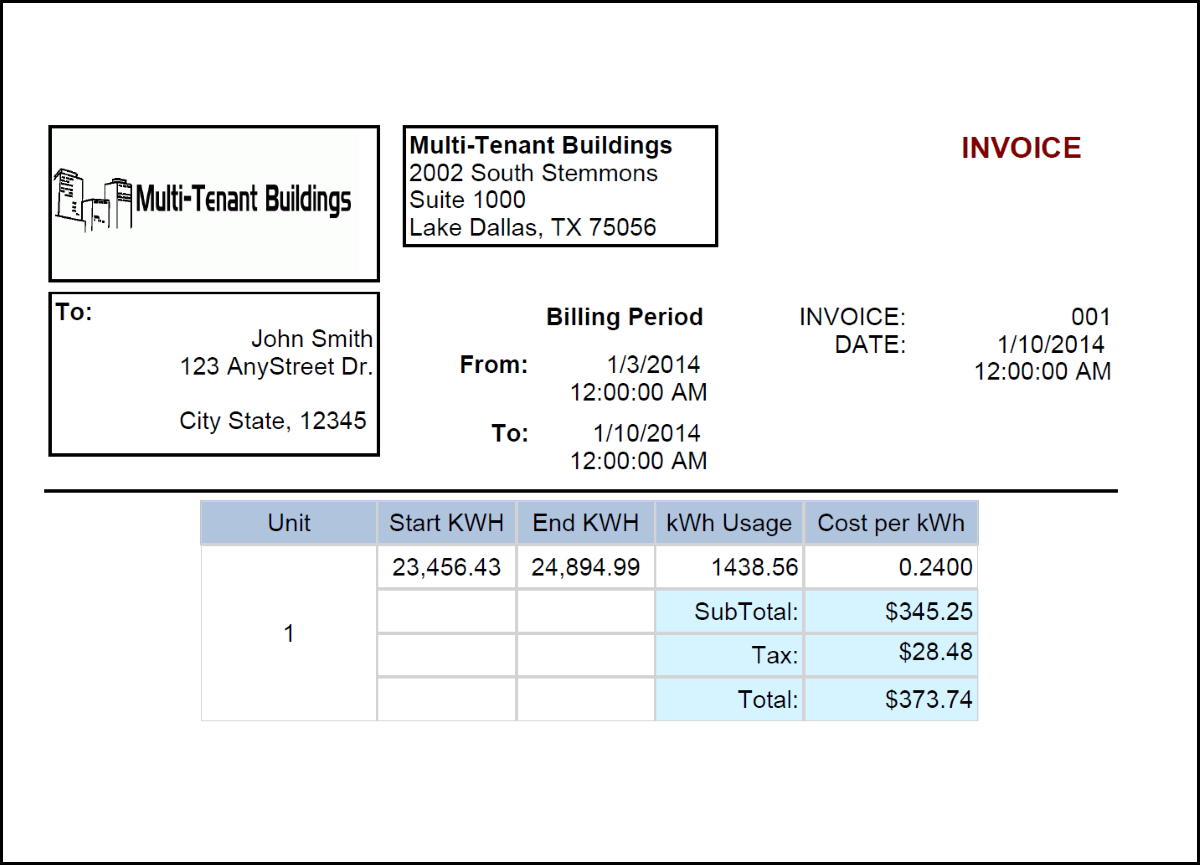Click the cost rate cell 0.2400
This screenshot has width=1200, height=865.
[935, 568]
